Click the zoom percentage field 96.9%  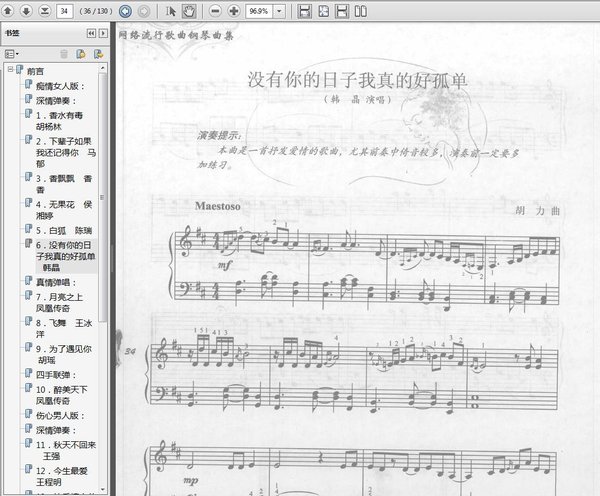259,11
